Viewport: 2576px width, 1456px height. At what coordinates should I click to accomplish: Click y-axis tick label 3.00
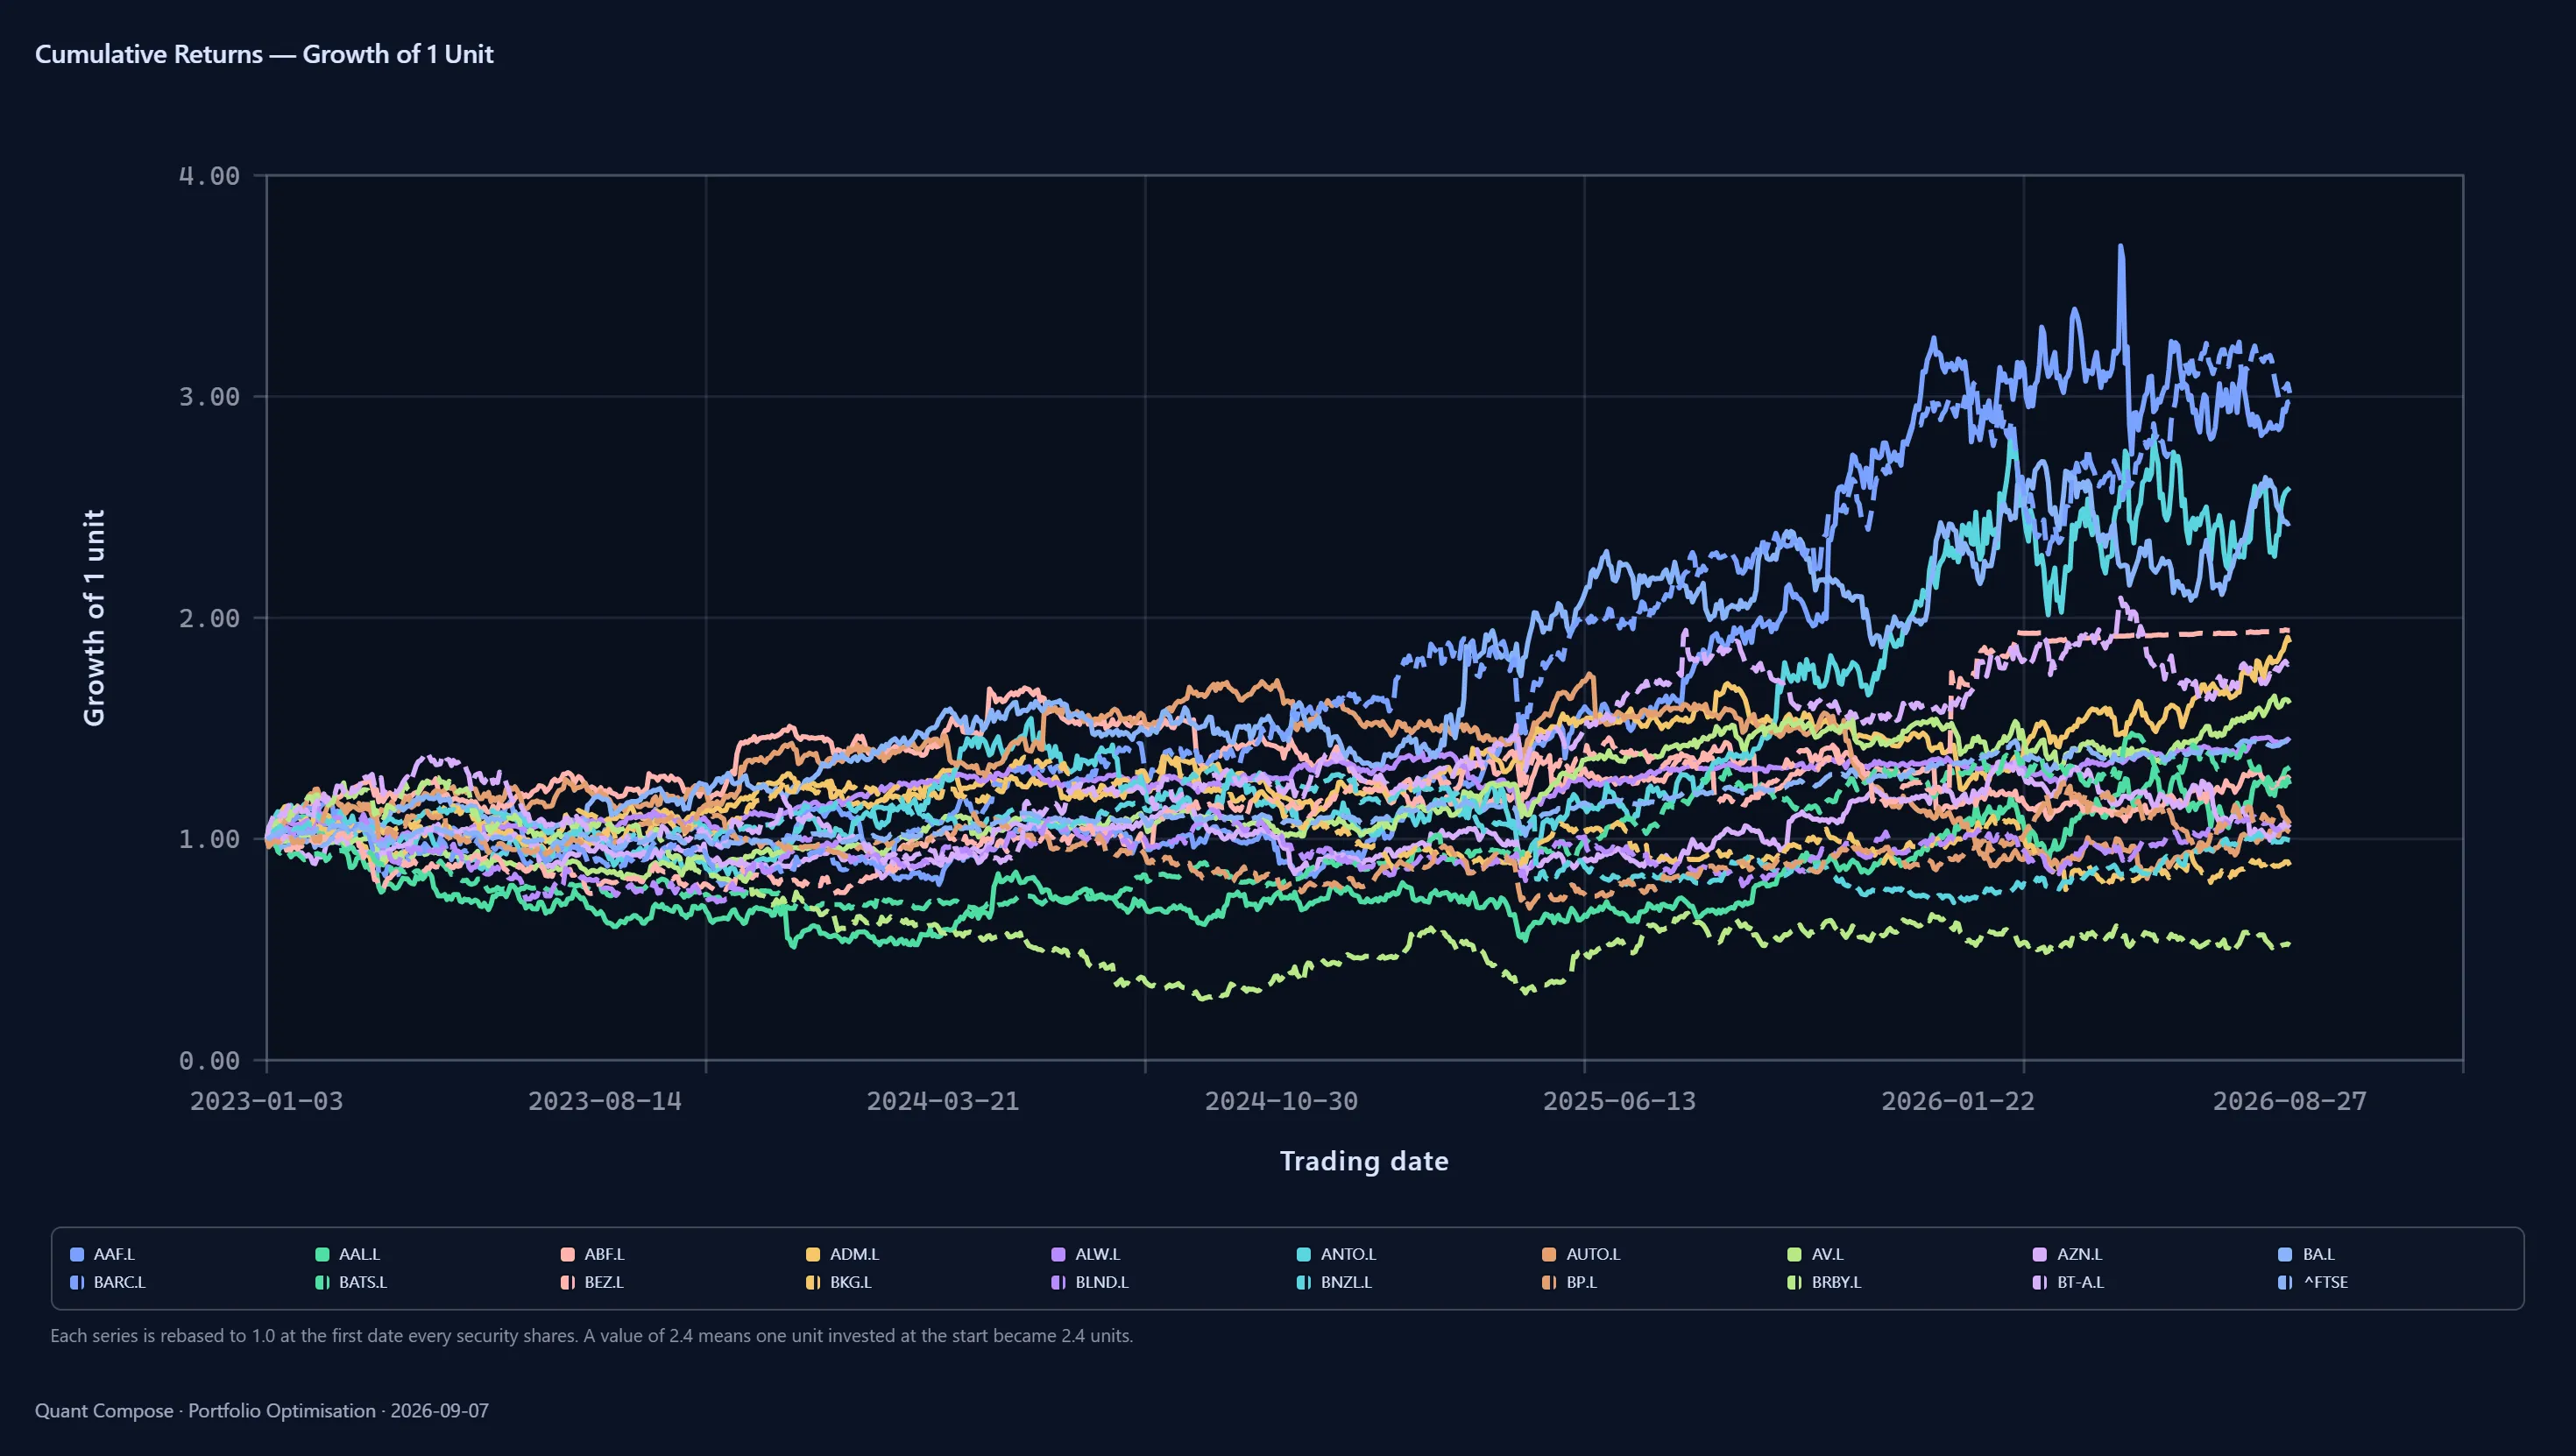[209, 397]
